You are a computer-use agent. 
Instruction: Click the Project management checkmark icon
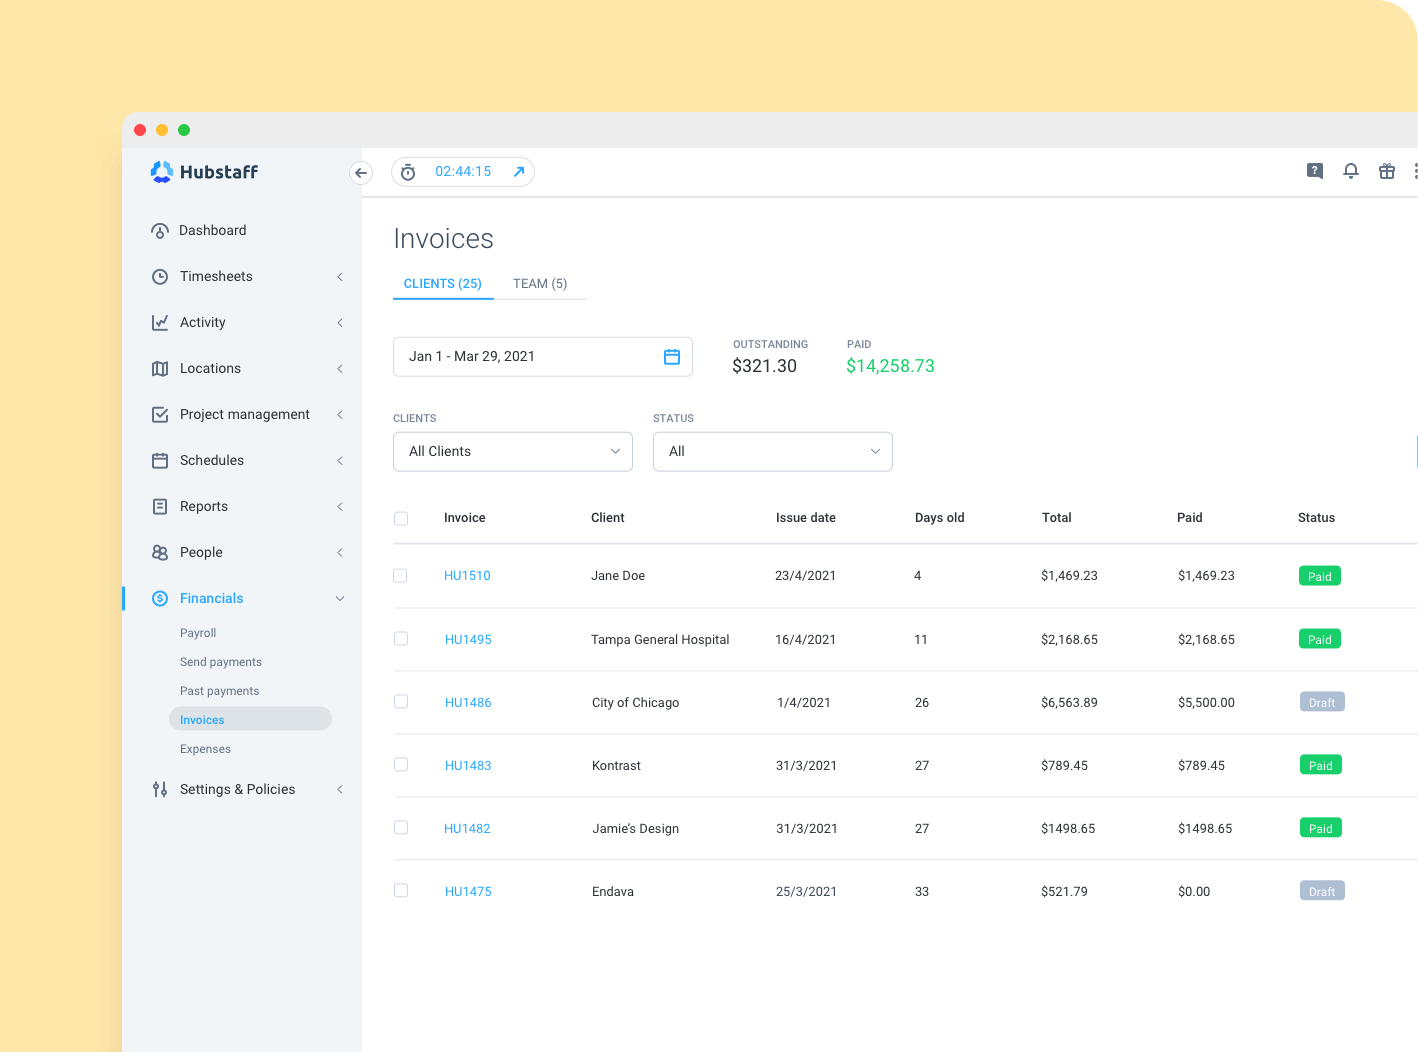[160, 415]
